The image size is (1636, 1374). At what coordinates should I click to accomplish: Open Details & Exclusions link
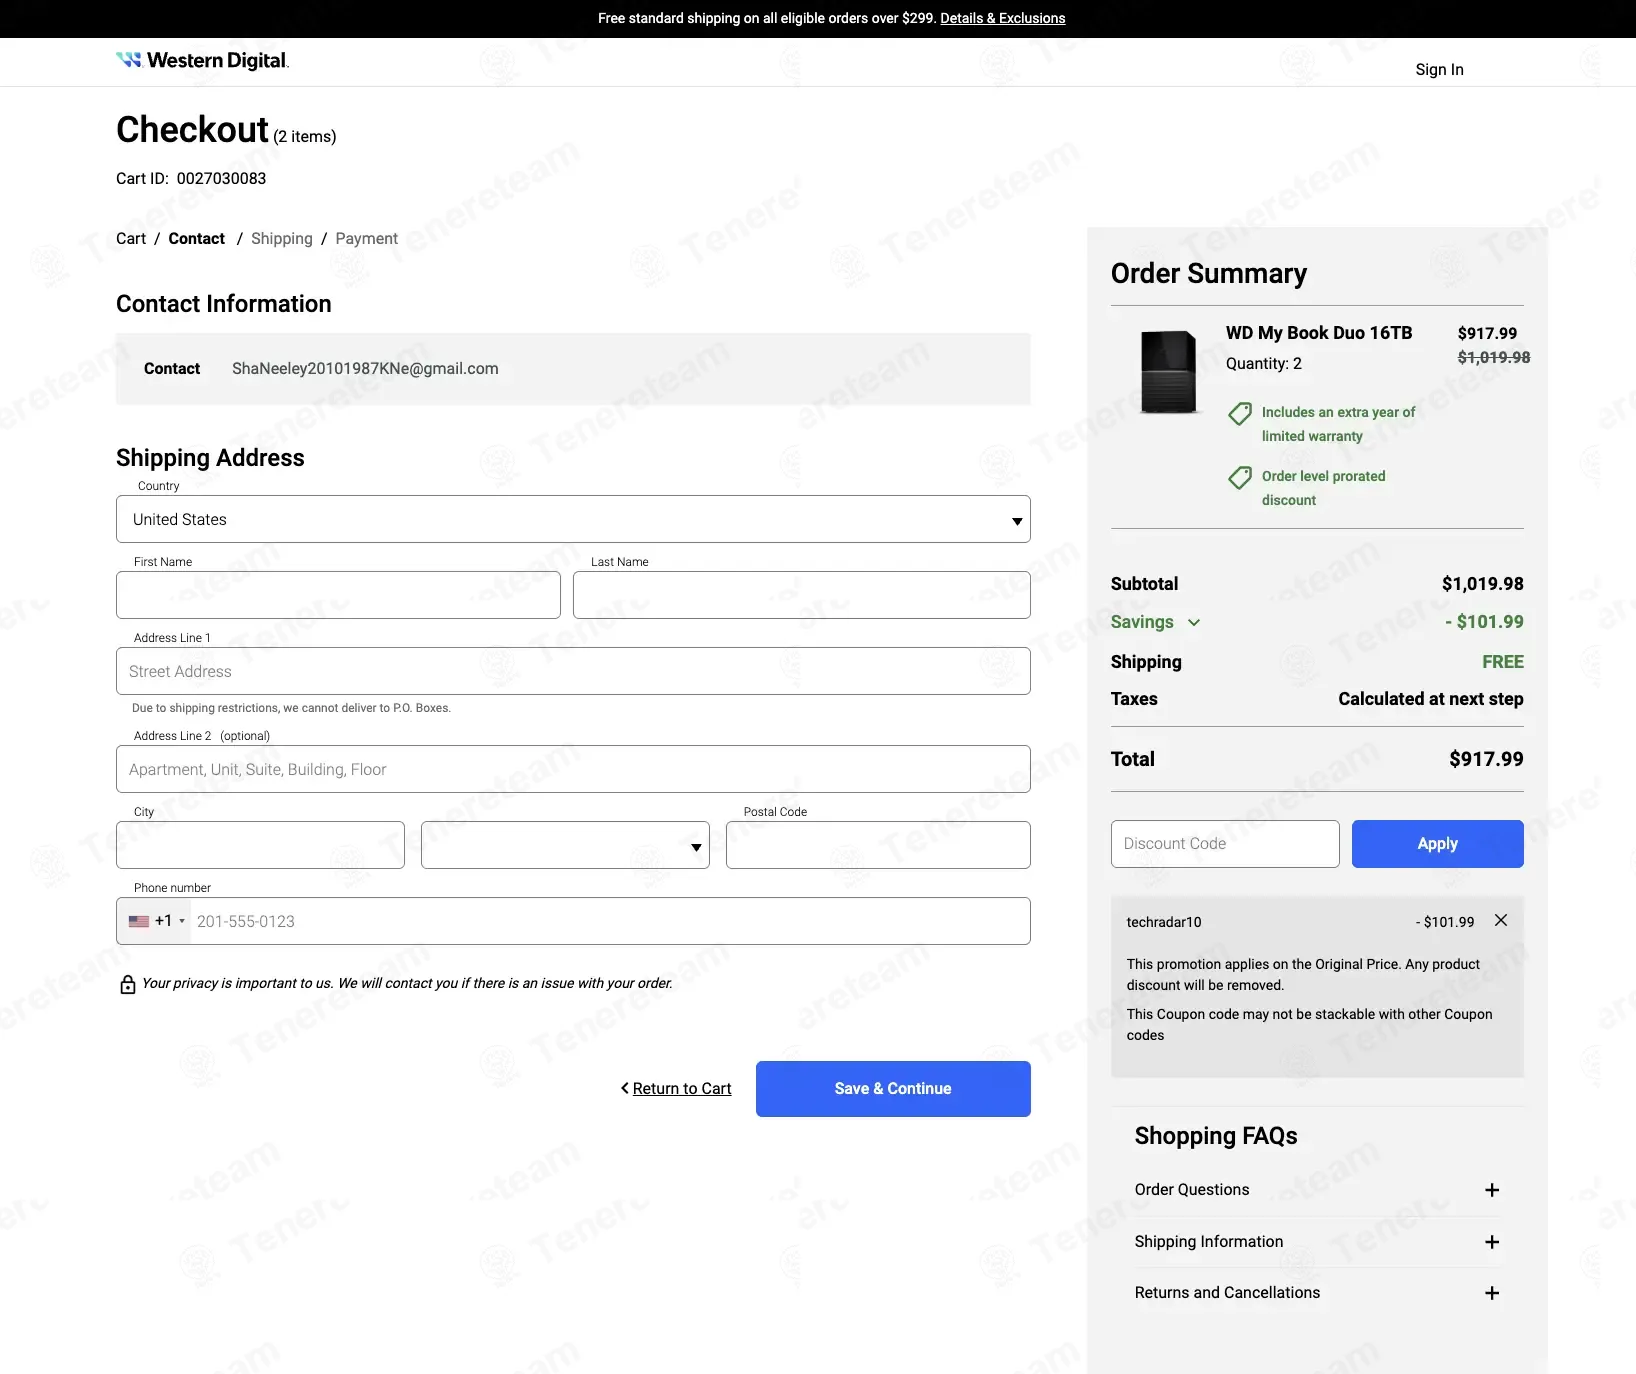1003,18
